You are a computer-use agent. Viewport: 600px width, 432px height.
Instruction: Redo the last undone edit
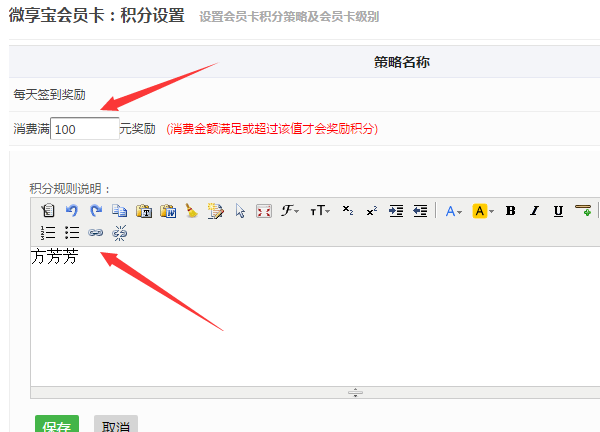96,211
